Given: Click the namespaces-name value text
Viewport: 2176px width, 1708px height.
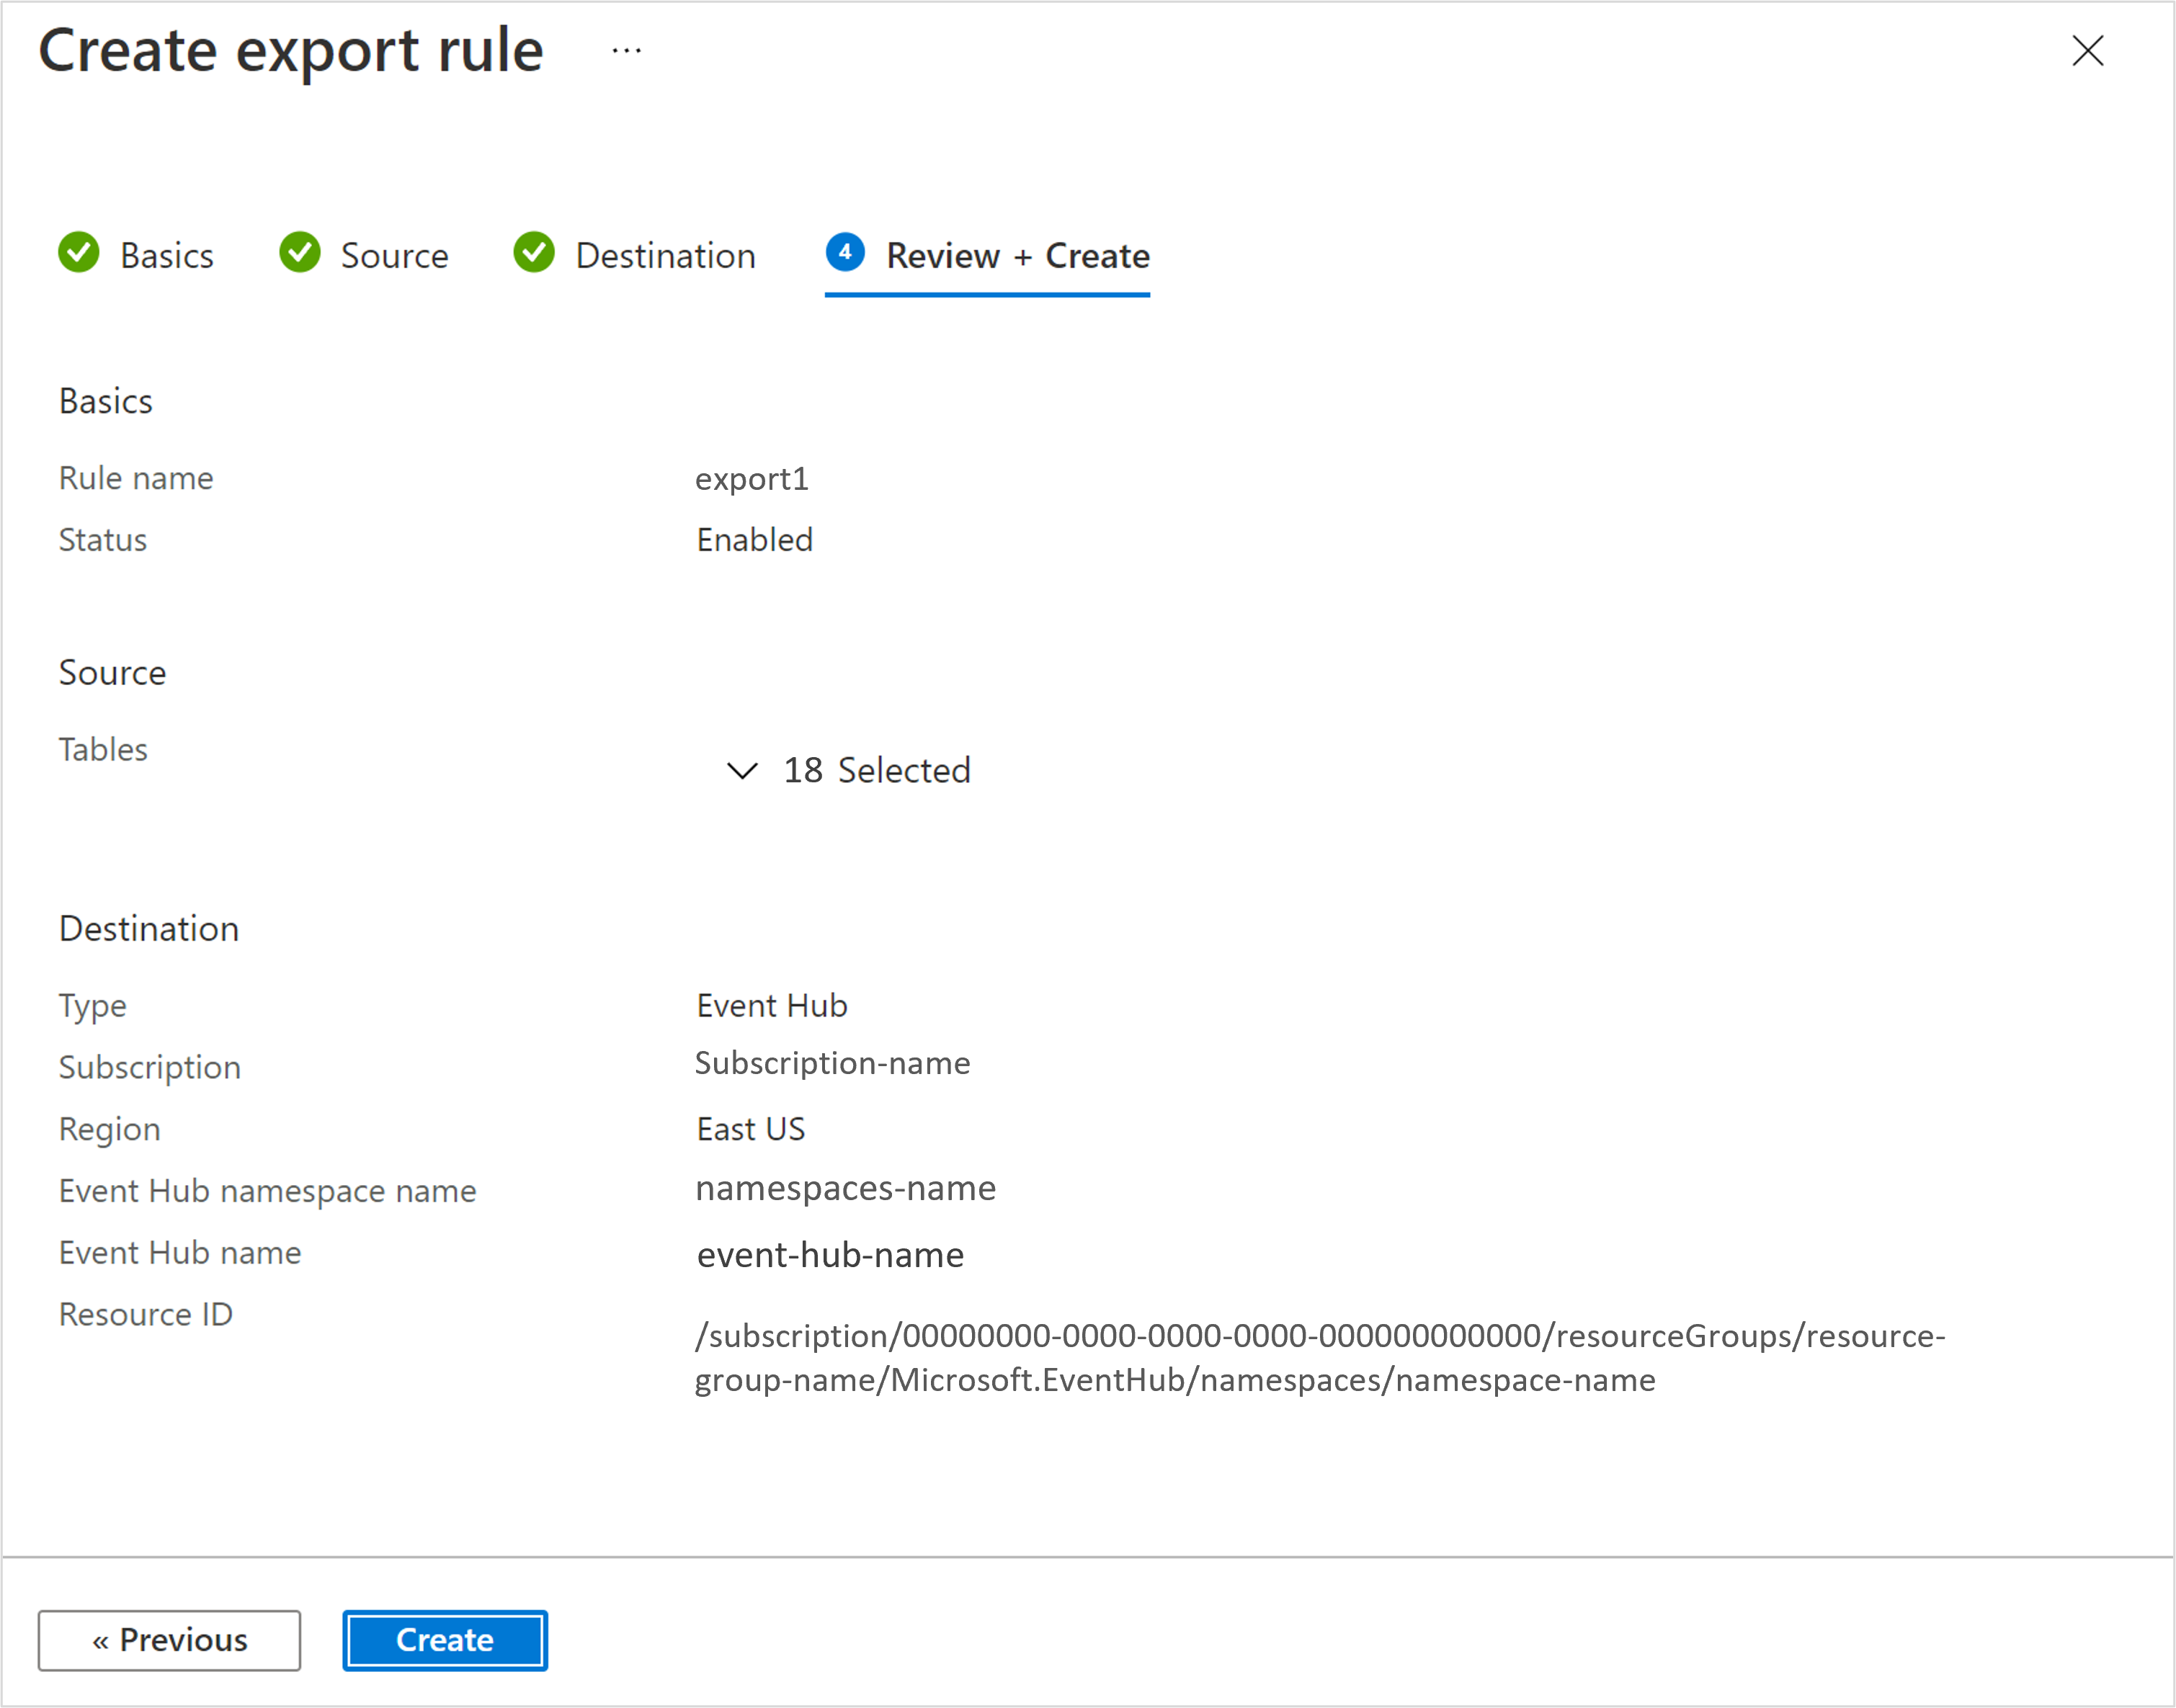Looking at the screenshot, I should pos(845,1188).
